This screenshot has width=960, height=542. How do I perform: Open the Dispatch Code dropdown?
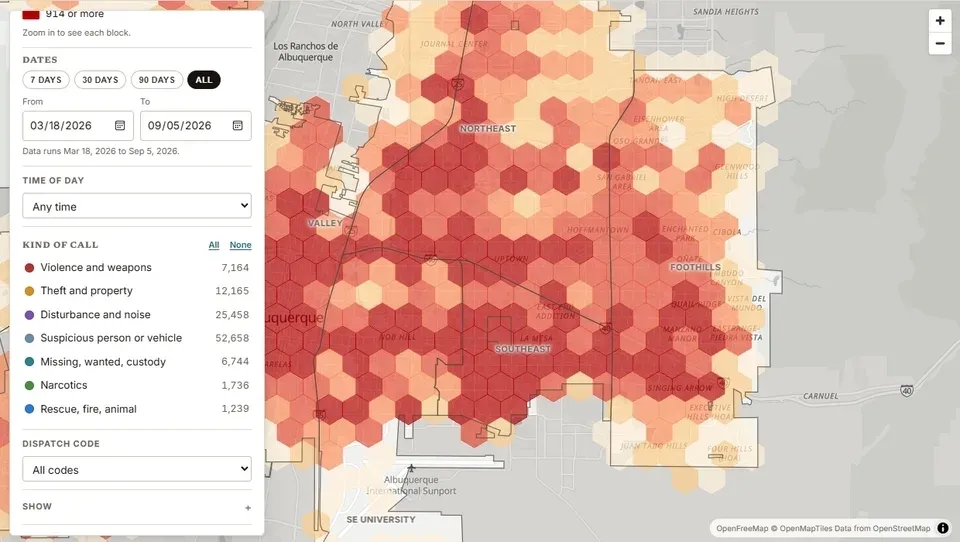(137, 470)
